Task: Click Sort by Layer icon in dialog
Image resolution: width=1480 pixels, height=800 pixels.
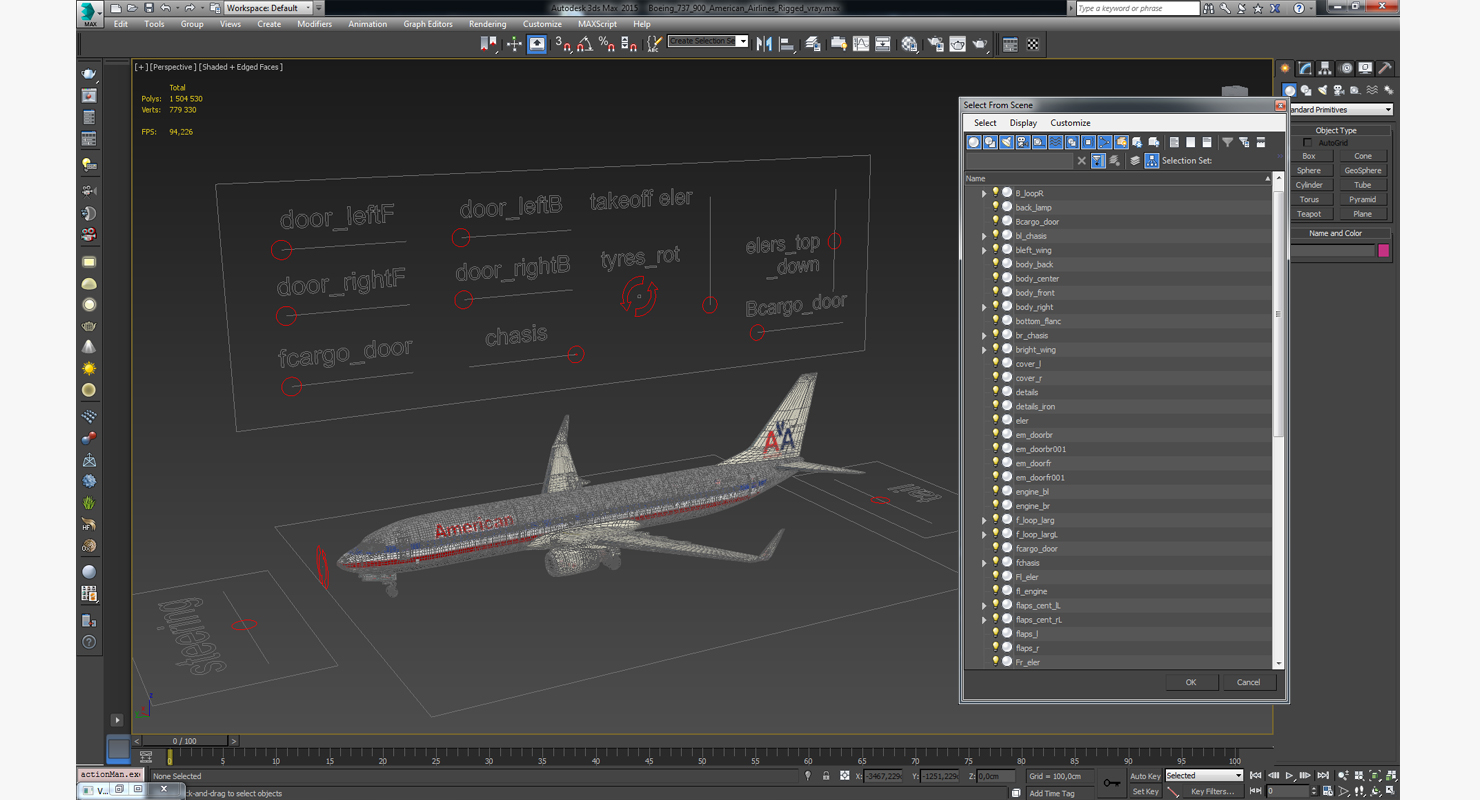Action: coord(1135,160)
